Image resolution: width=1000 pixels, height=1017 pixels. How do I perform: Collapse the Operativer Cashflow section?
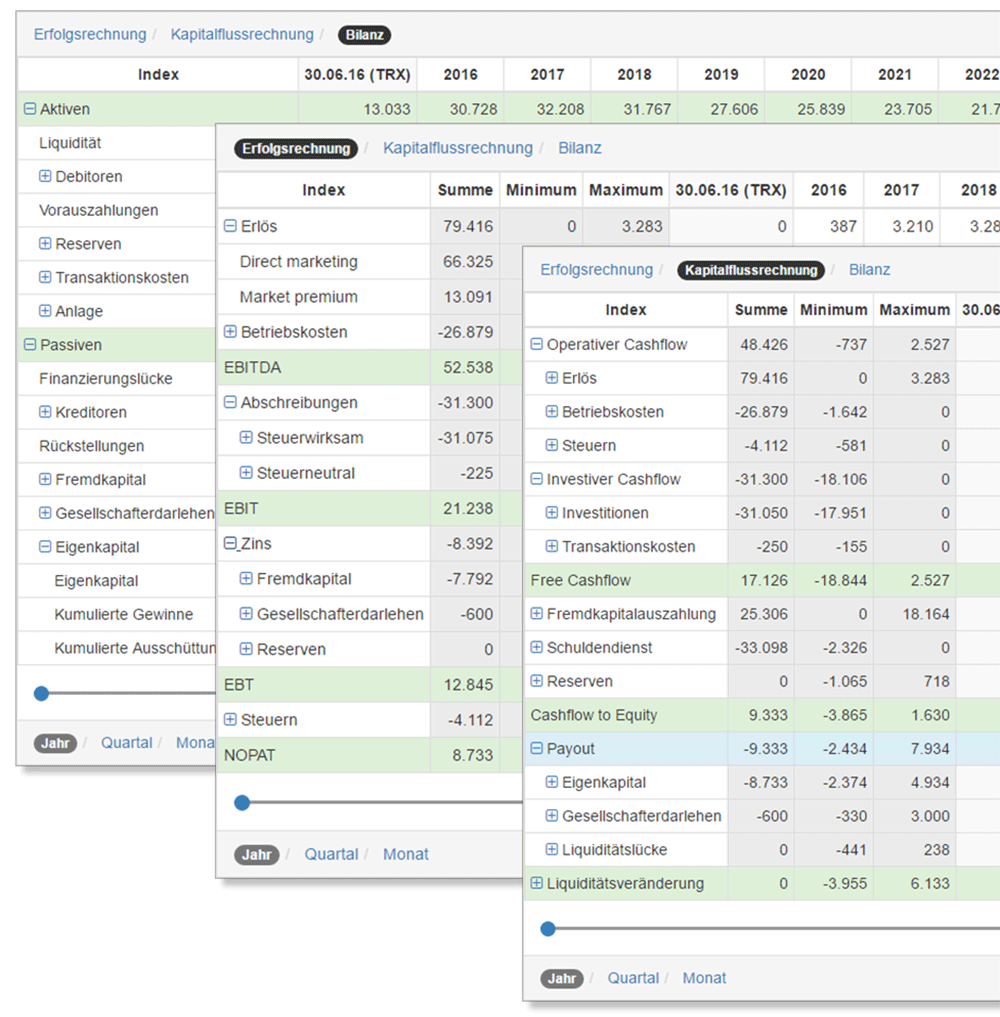point(537,345)
